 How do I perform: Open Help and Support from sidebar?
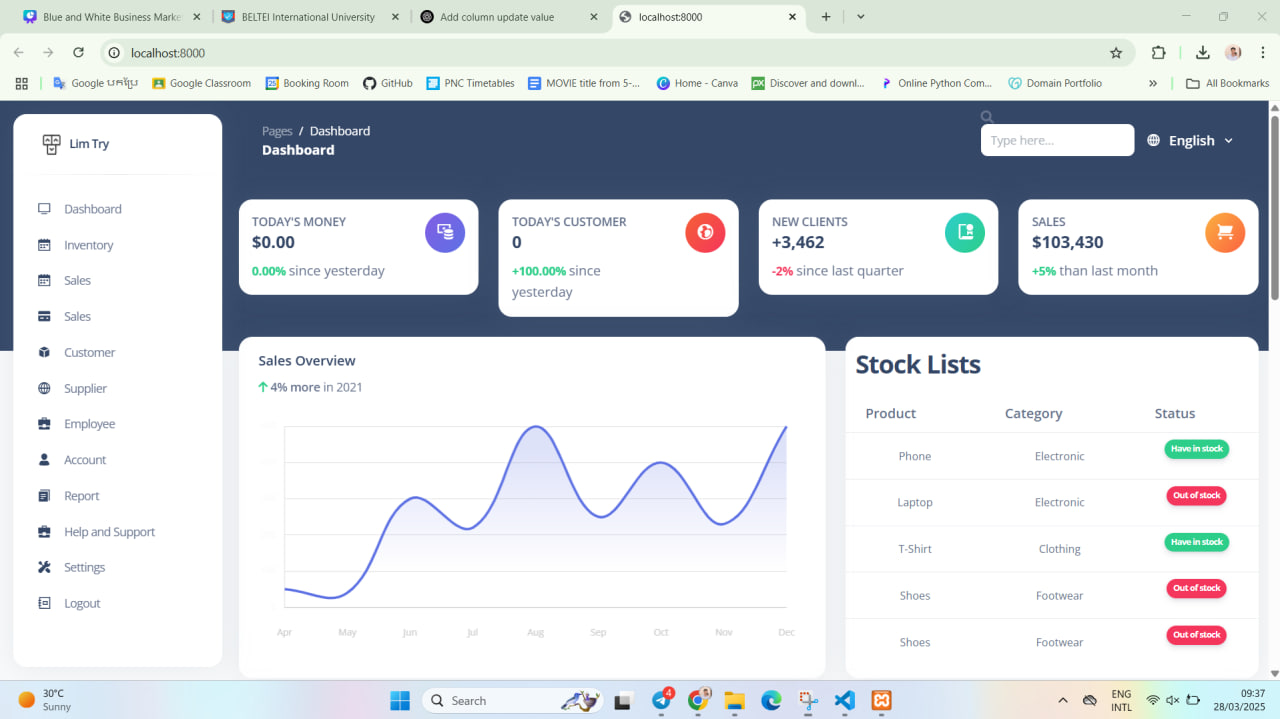(109, 532)
